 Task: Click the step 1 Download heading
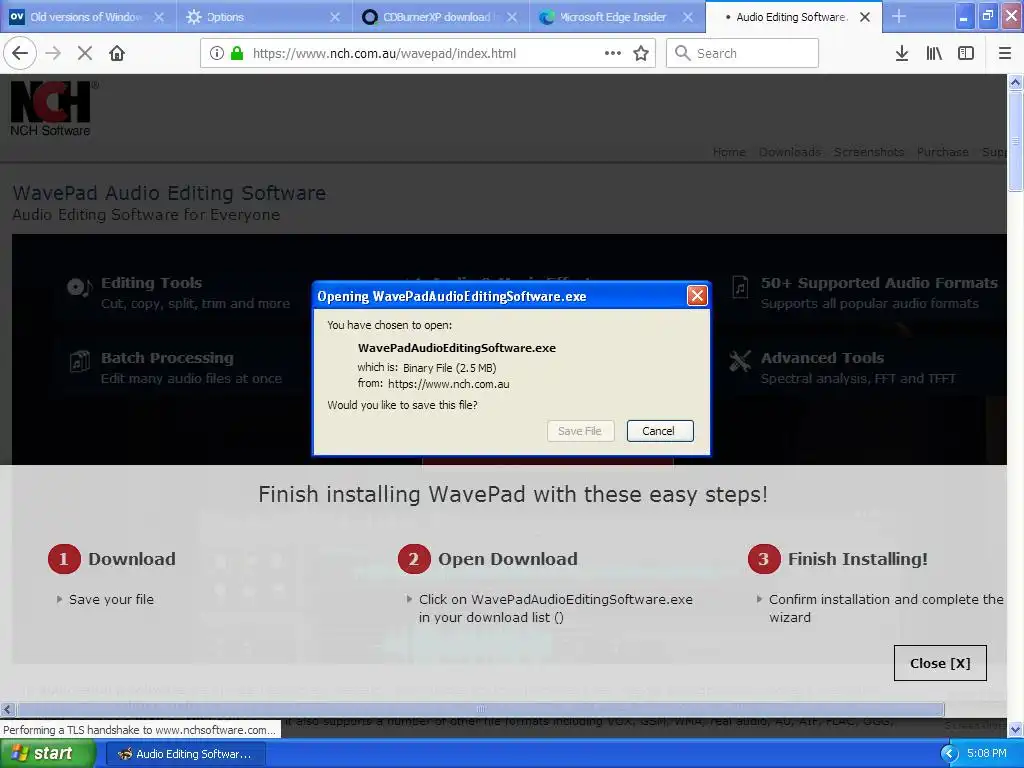132,559
